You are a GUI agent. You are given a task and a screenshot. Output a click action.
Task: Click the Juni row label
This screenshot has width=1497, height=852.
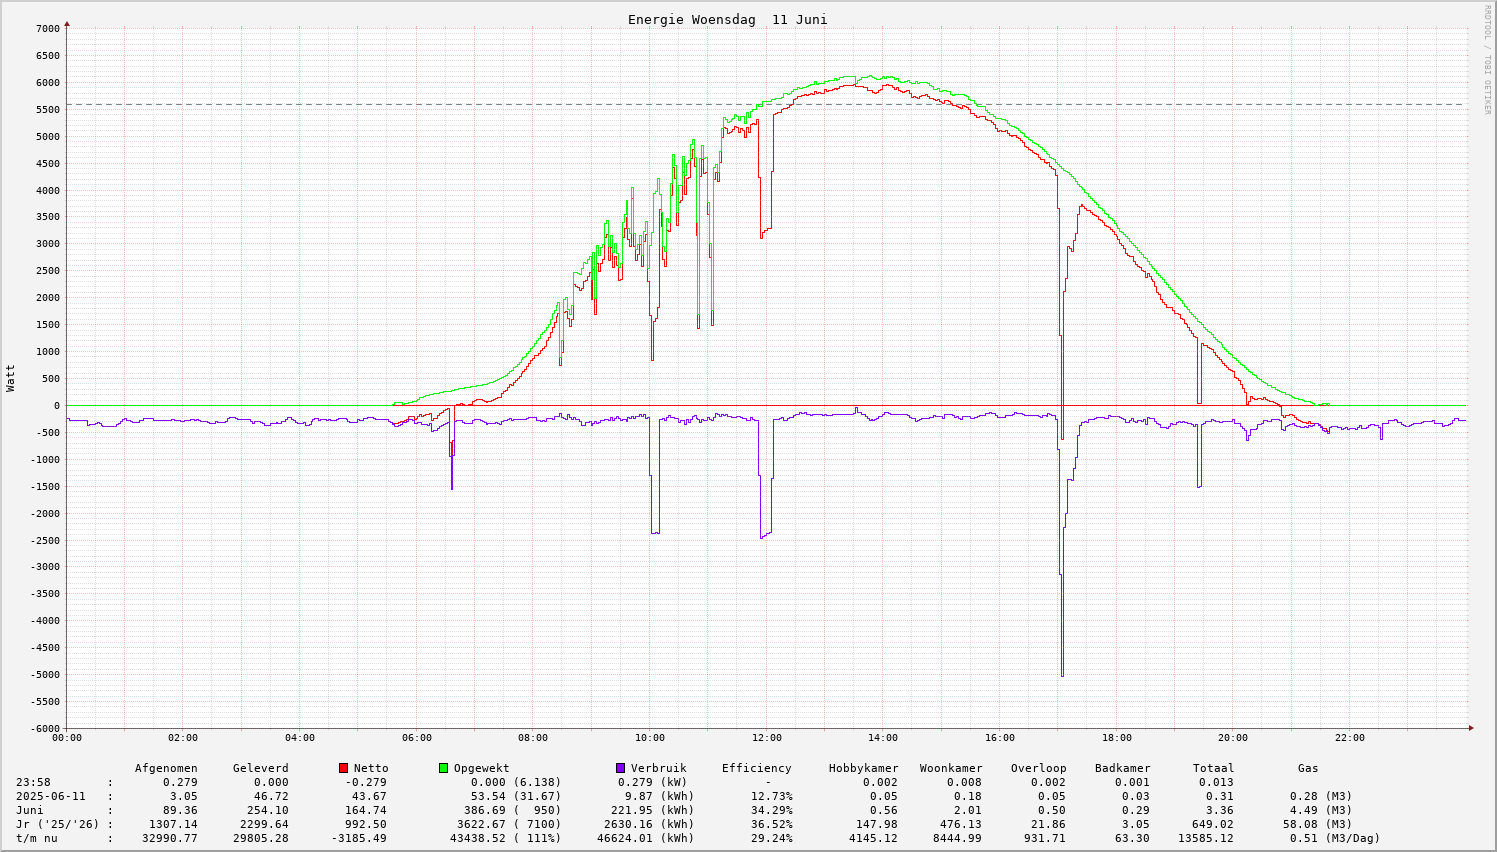tap(30, 810)
